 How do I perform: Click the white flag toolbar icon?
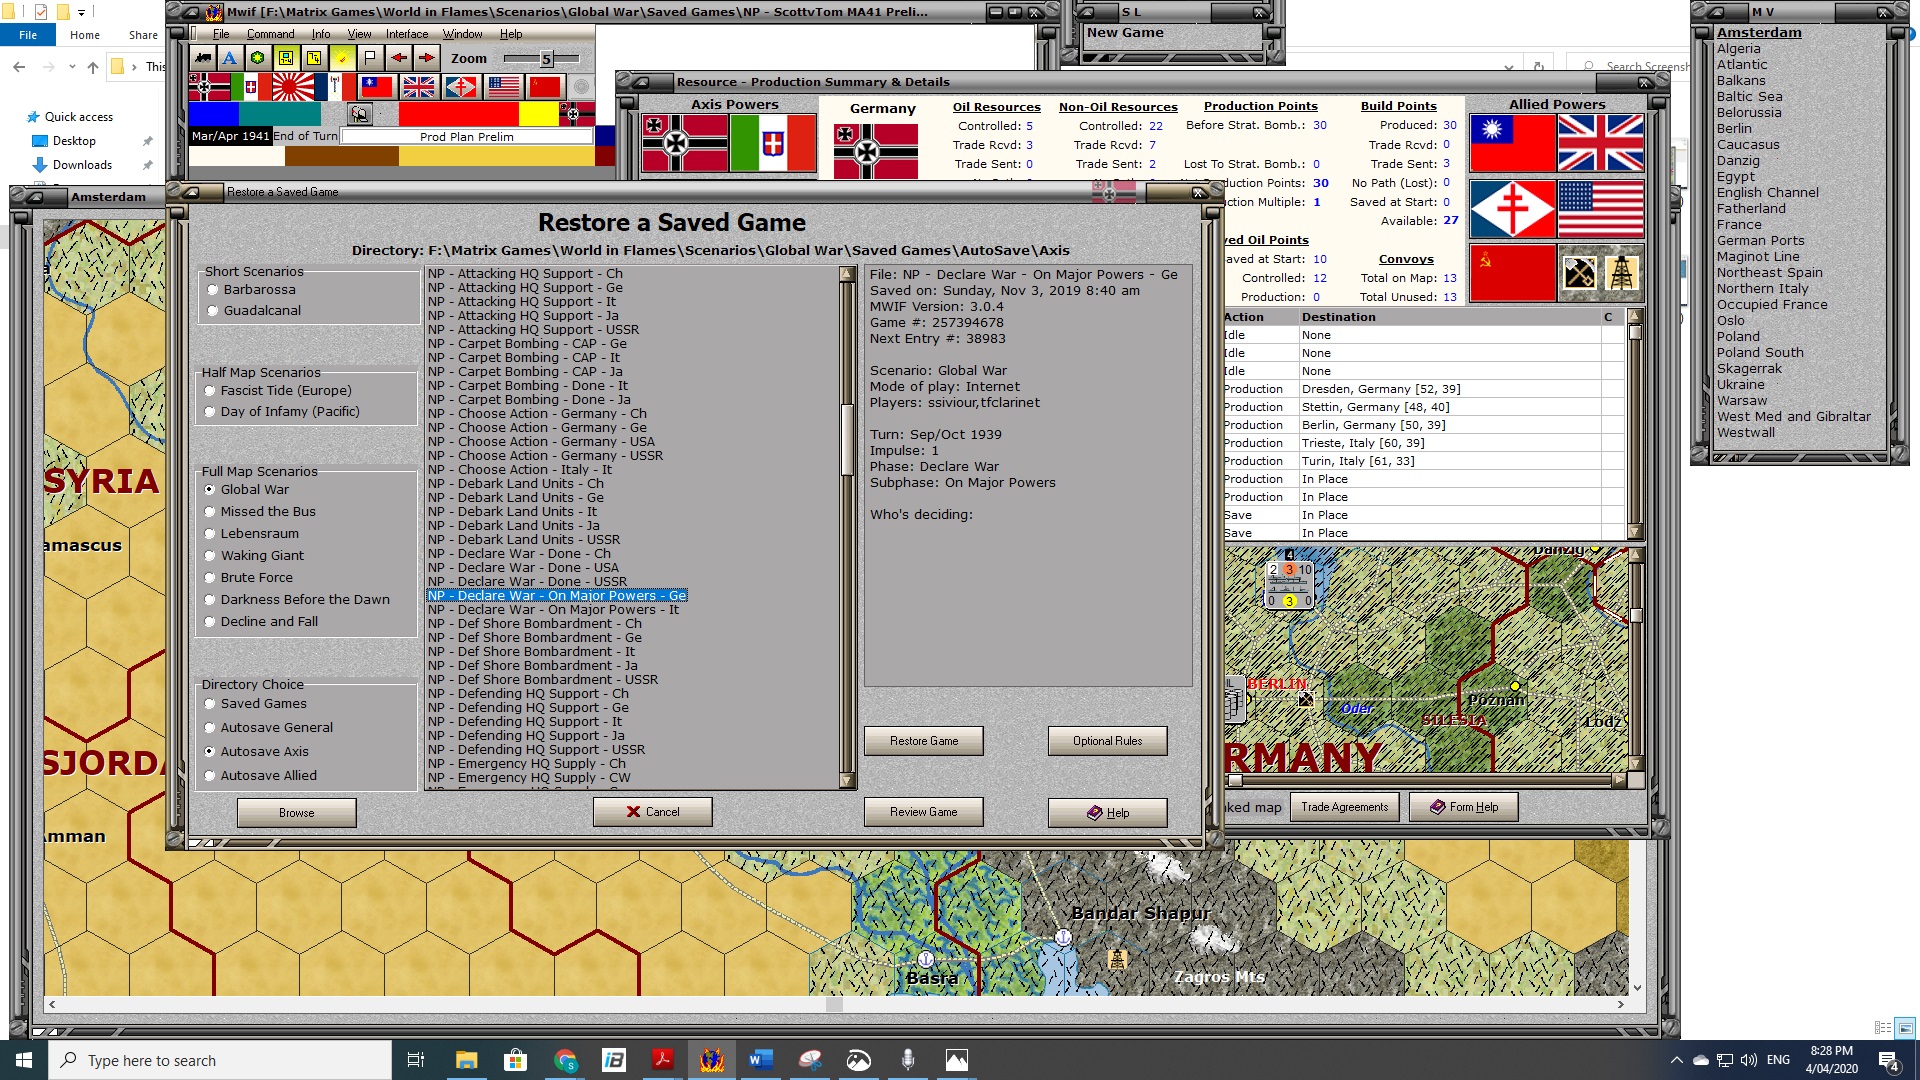pyautogui.click(x=370, y=58)
